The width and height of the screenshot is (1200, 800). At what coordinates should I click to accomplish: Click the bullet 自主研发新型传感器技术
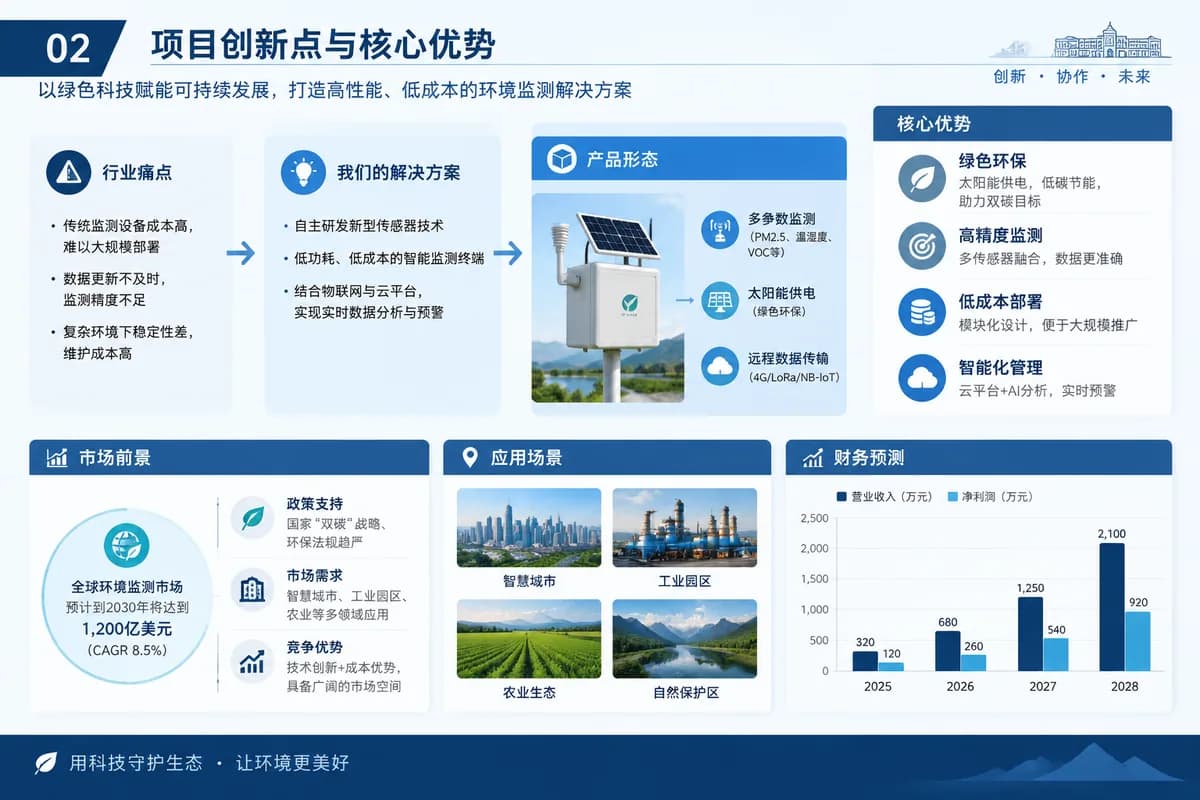(368, 225)
